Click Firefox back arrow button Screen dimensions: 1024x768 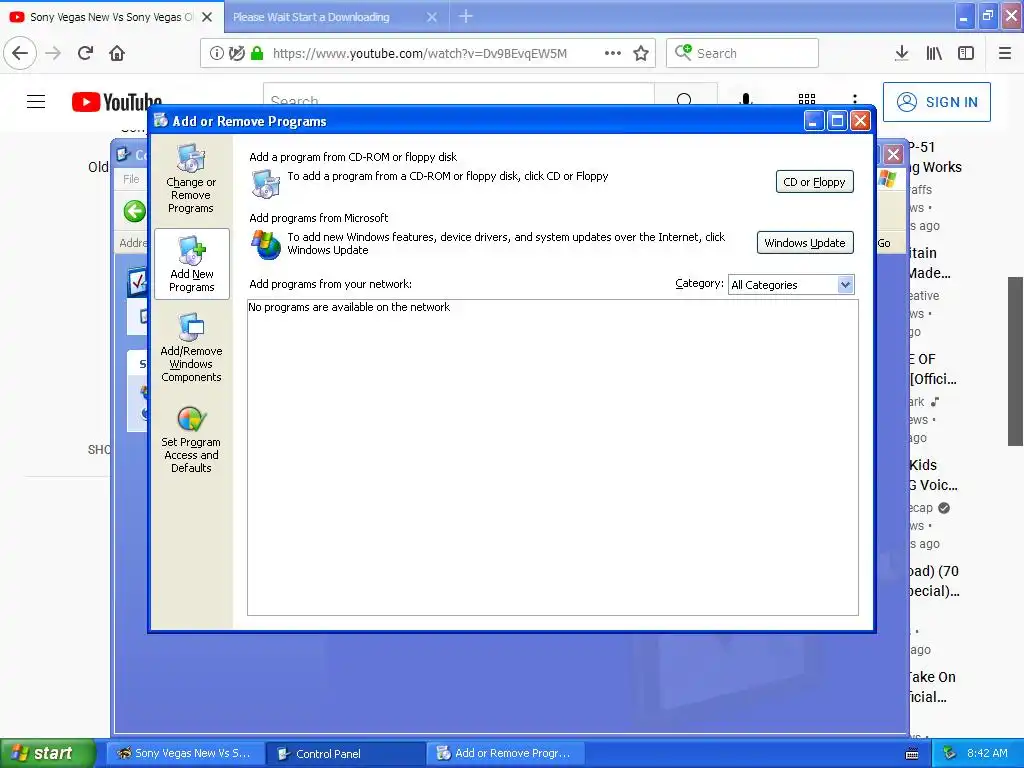point(20,53)
